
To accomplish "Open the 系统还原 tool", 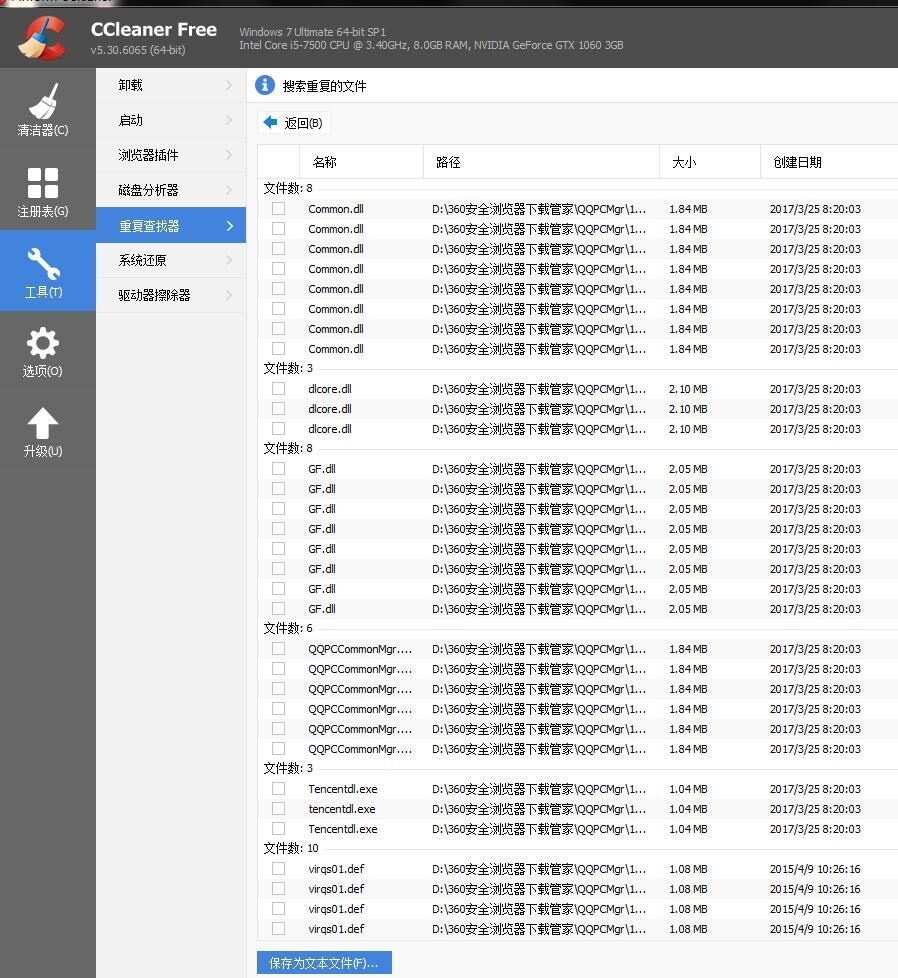I will pos(171,260).
